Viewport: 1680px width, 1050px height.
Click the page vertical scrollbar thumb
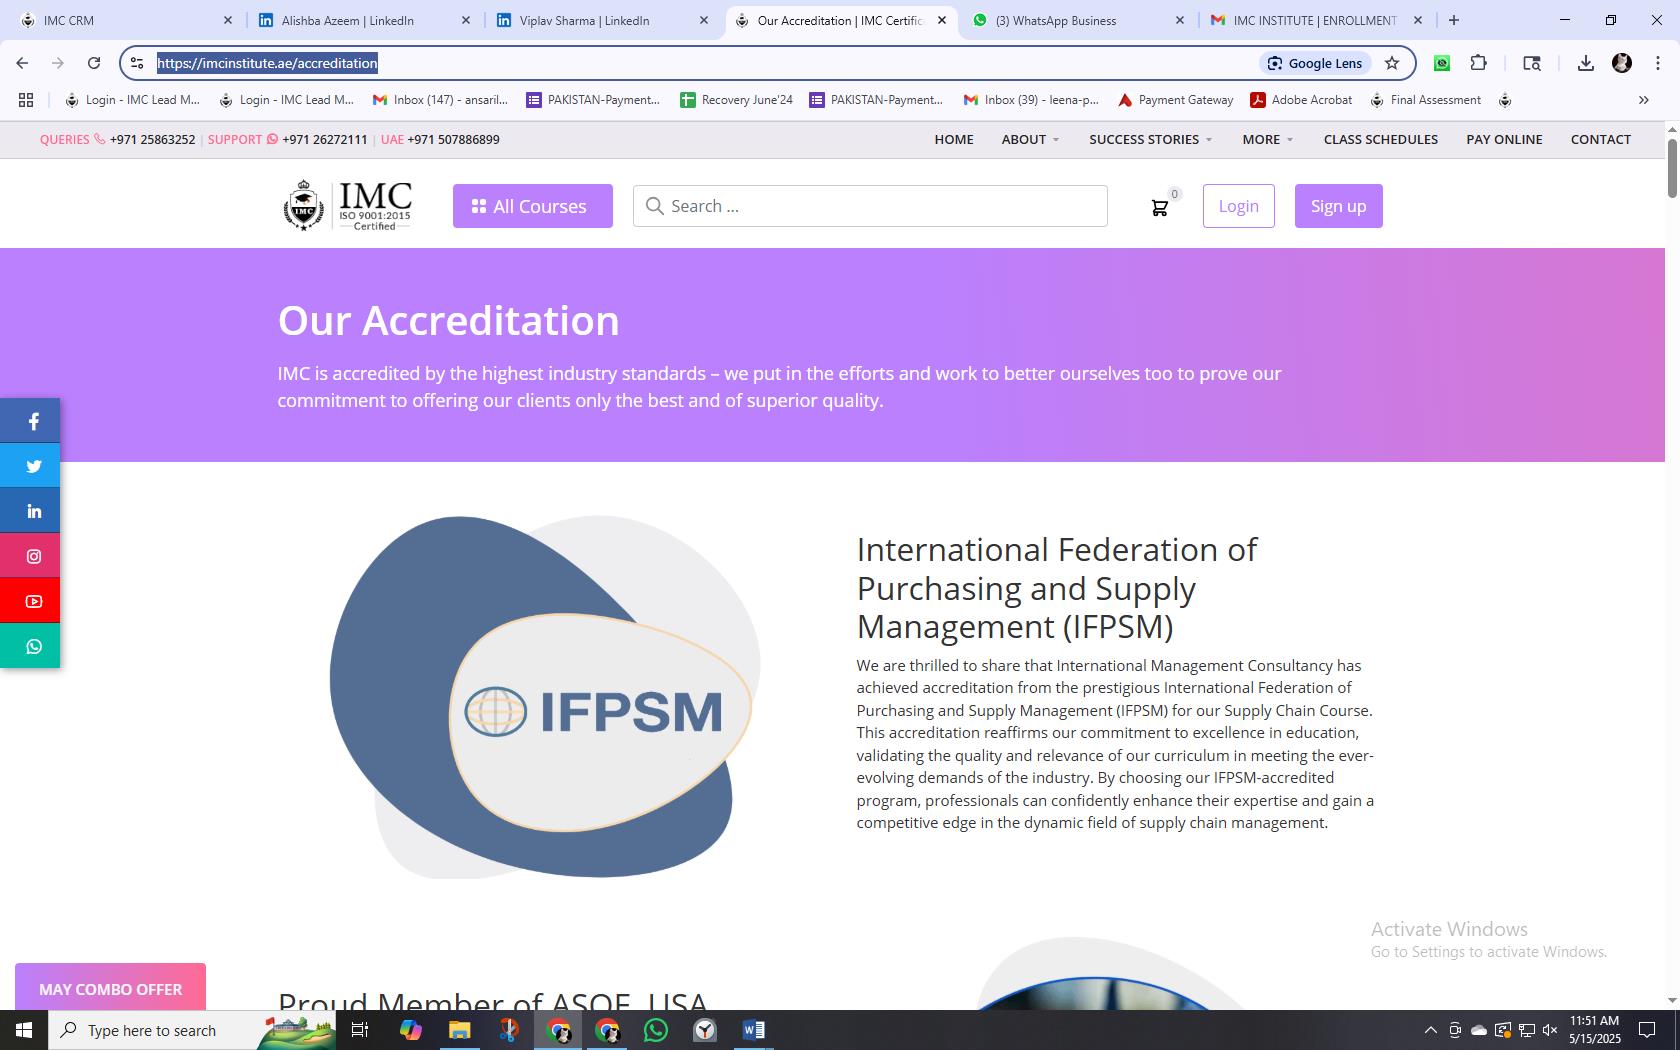click(x=1672, y=168)
